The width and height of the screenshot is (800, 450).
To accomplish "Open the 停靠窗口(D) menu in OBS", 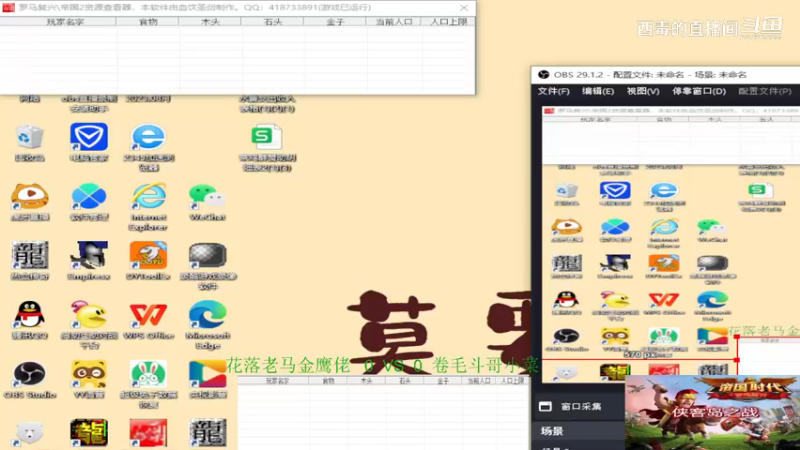I will point(698,91).
